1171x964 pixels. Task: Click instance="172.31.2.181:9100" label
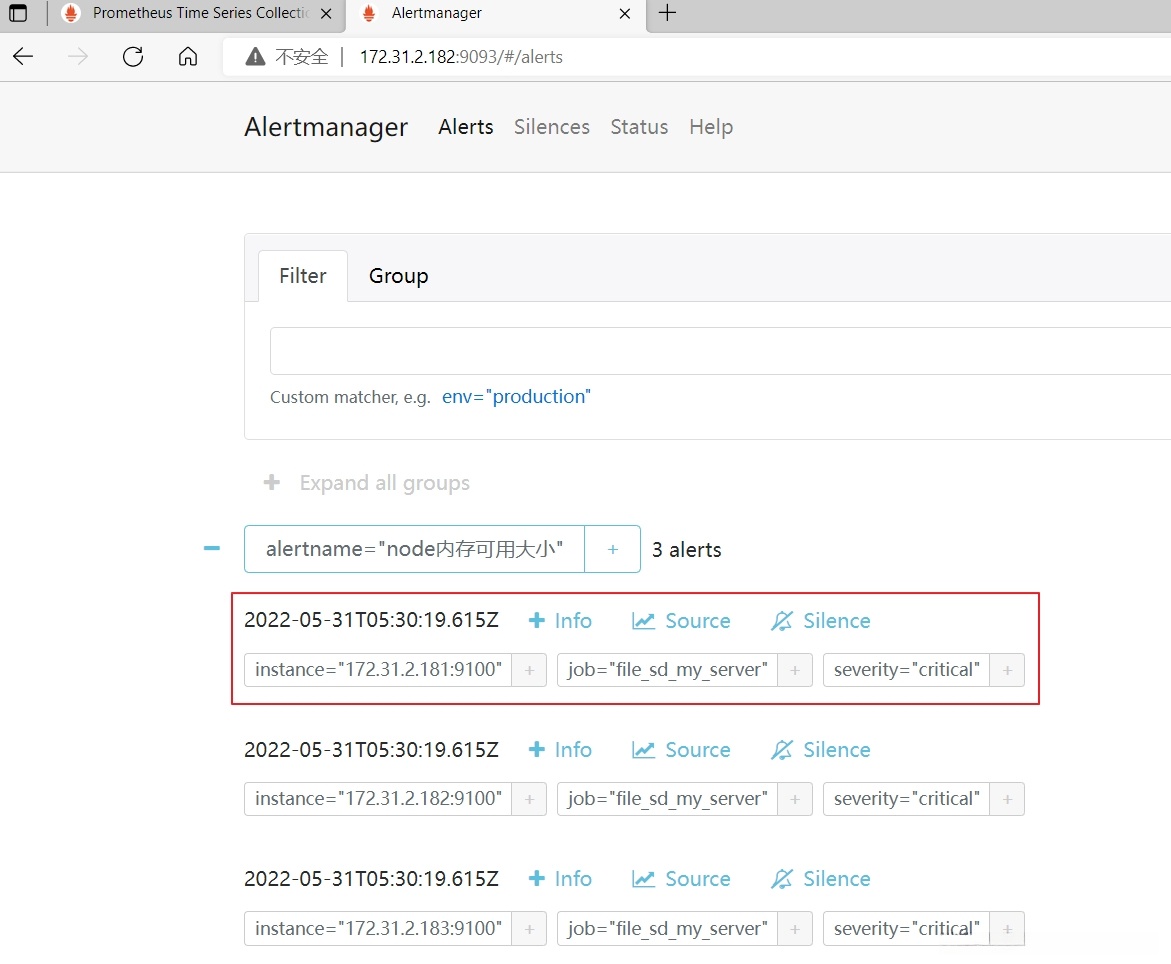[378, 670]
